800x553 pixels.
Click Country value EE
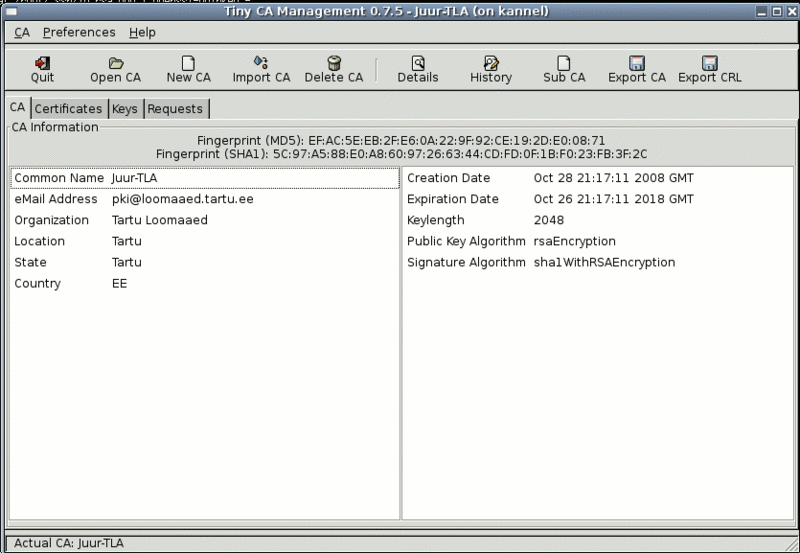coord(119,283)
